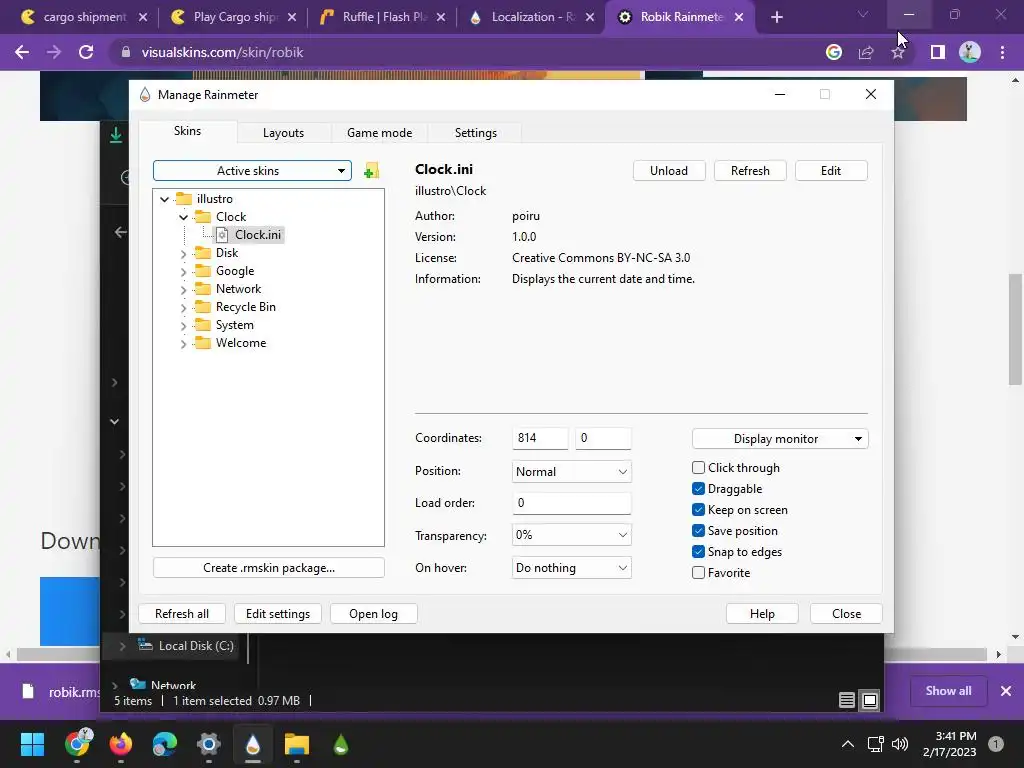The image size is (1024, 768).
Task: Expand the Recycle Bin folder
Action: 184,308
